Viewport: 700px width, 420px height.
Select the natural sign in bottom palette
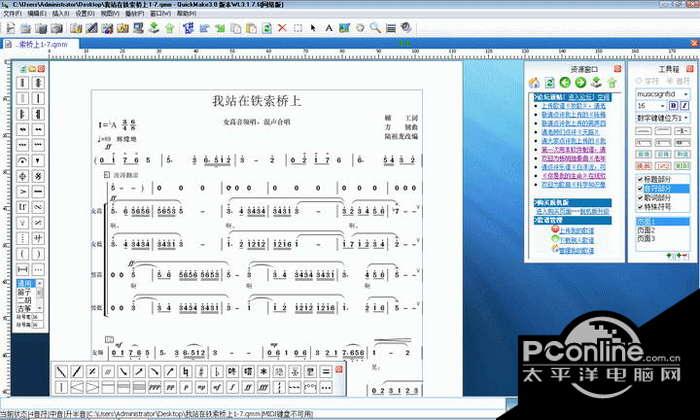(x=185, y=371)
